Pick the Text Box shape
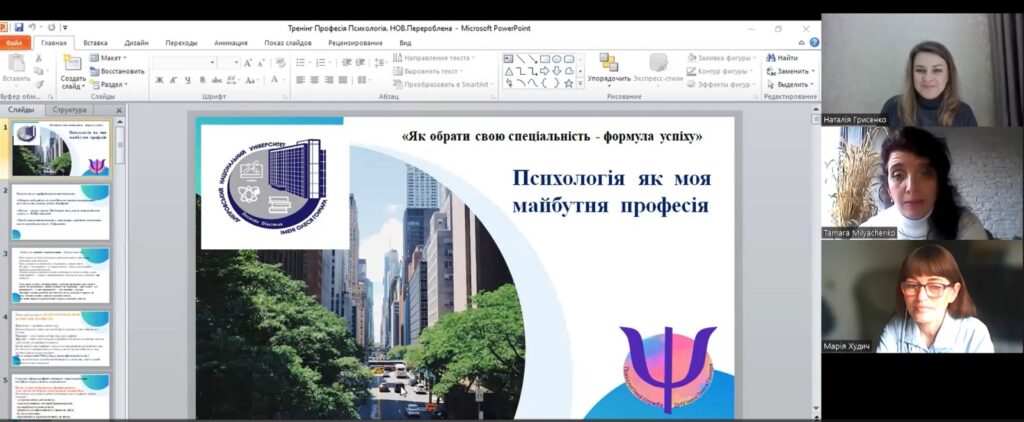This screenshot has width=1024, height=422. click(509, 59)
